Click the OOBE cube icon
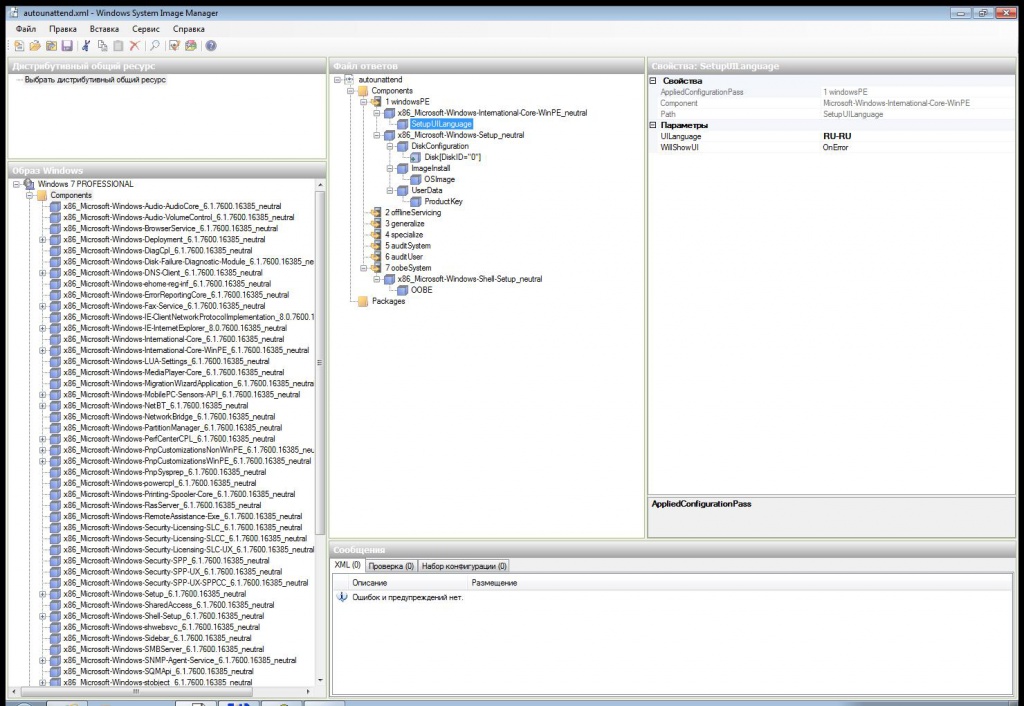 click(402, 290)
